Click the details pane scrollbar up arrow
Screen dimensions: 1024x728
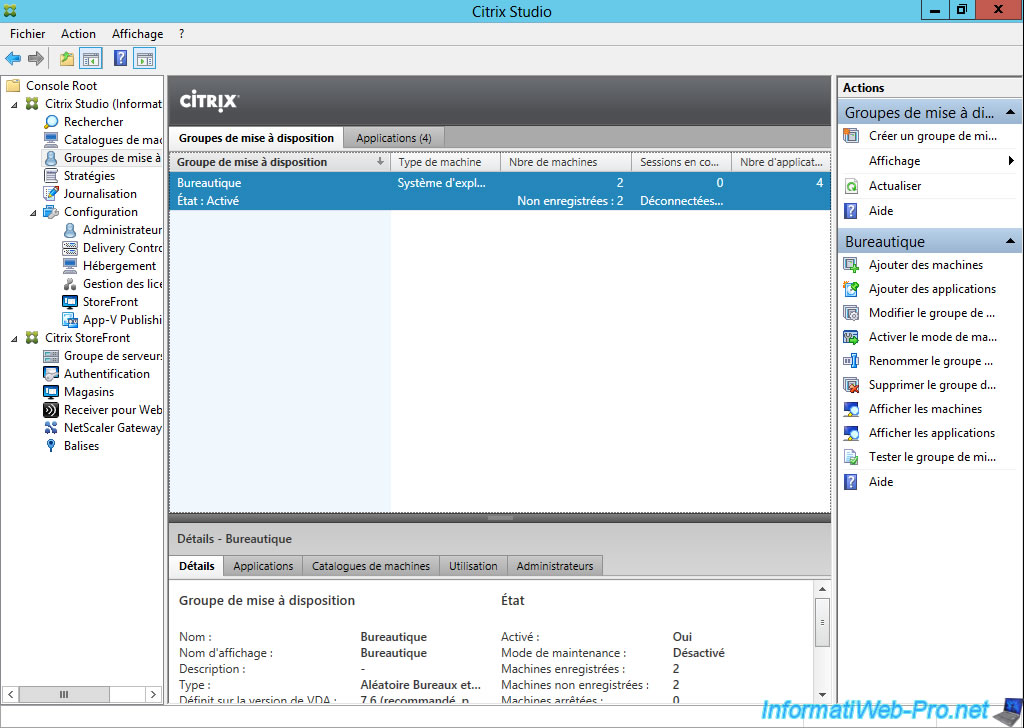(x=822, y=590)
